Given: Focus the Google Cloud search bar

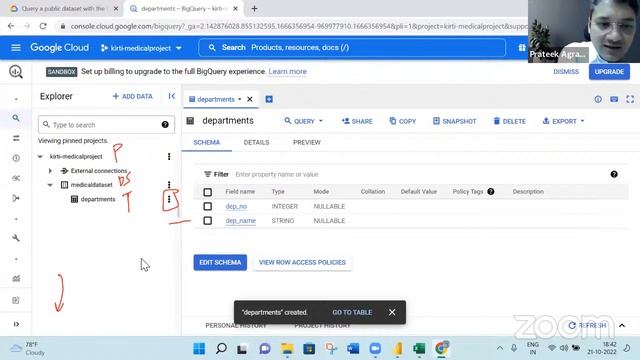Looking at the screenshot, I should (x=352, y=48).
